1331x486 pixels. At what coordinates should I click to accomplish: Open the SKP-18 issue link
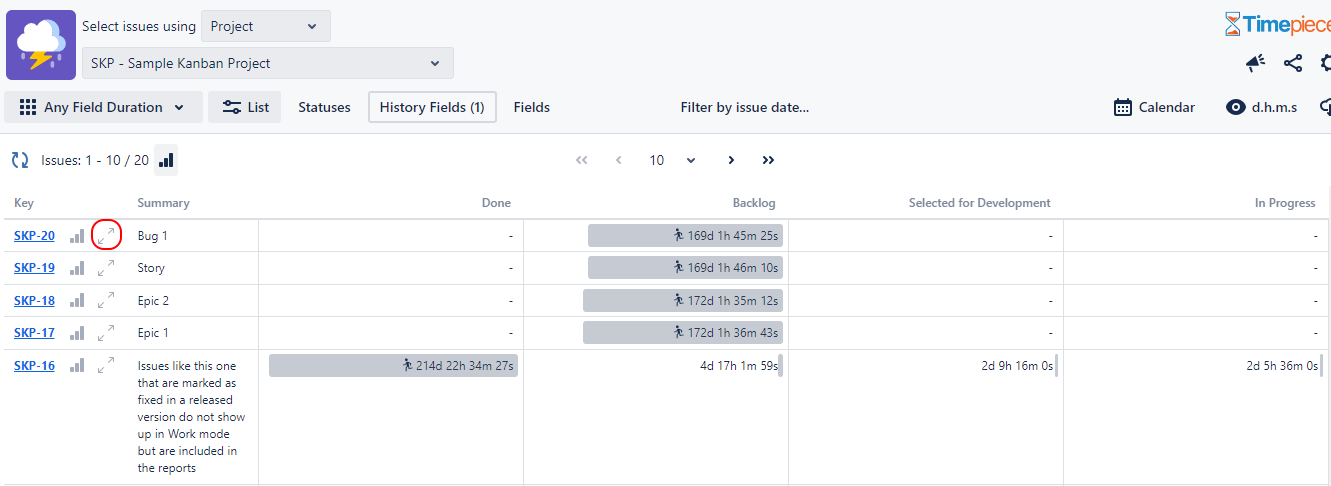point(34,301)
